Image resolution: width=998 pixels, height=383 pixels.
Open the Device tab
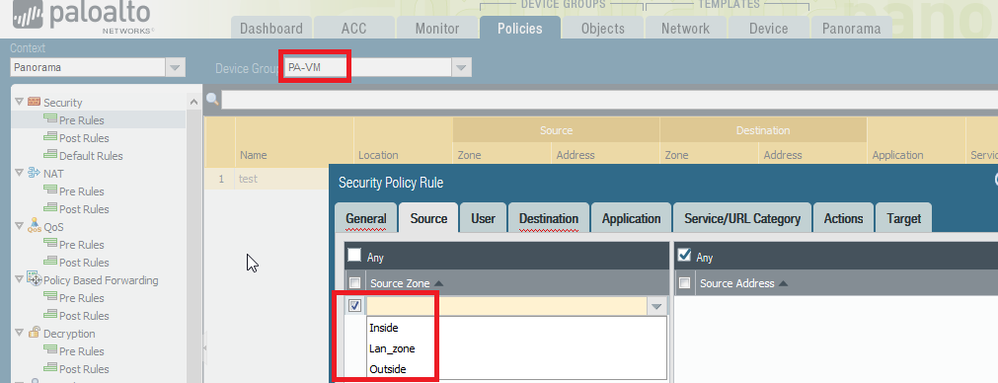coord(768,28)
